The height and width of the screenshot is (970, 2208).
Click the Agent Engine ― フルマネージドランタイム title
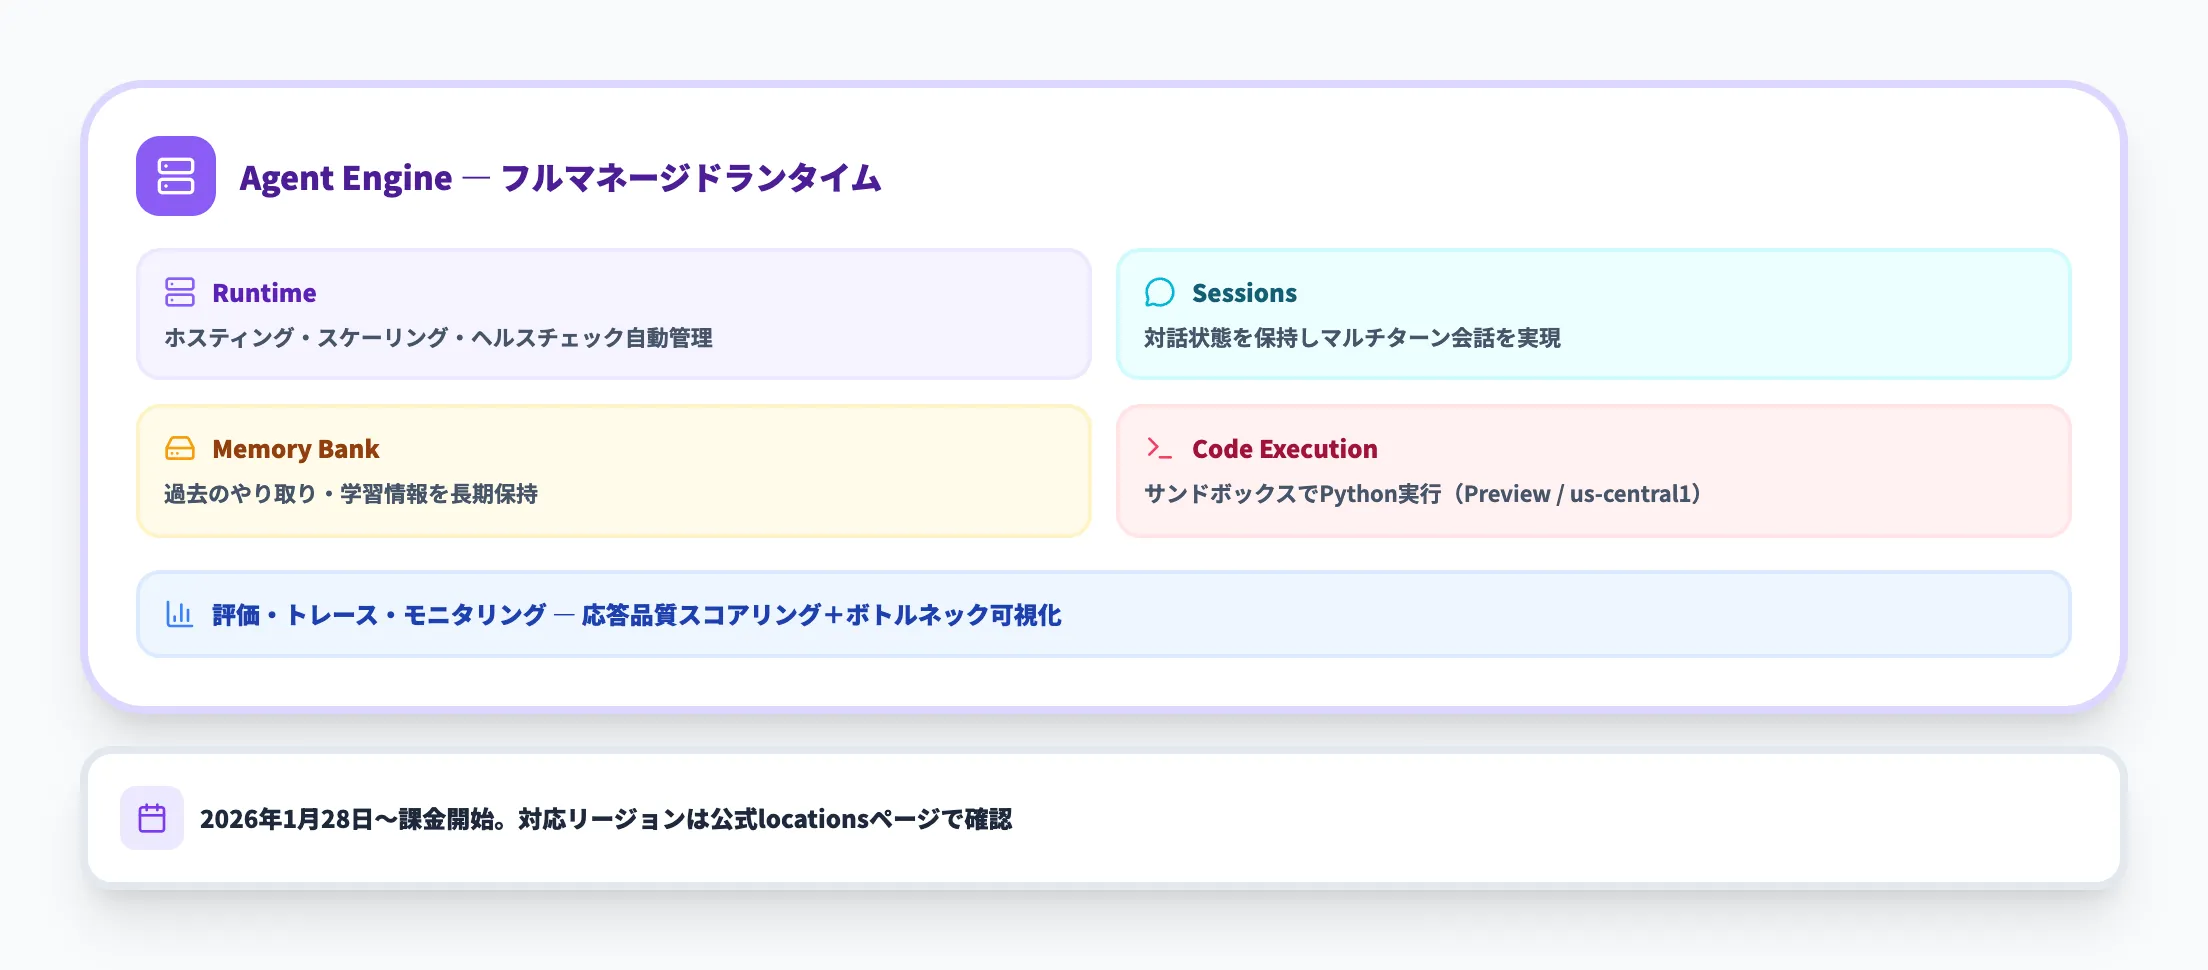point(561,177)
